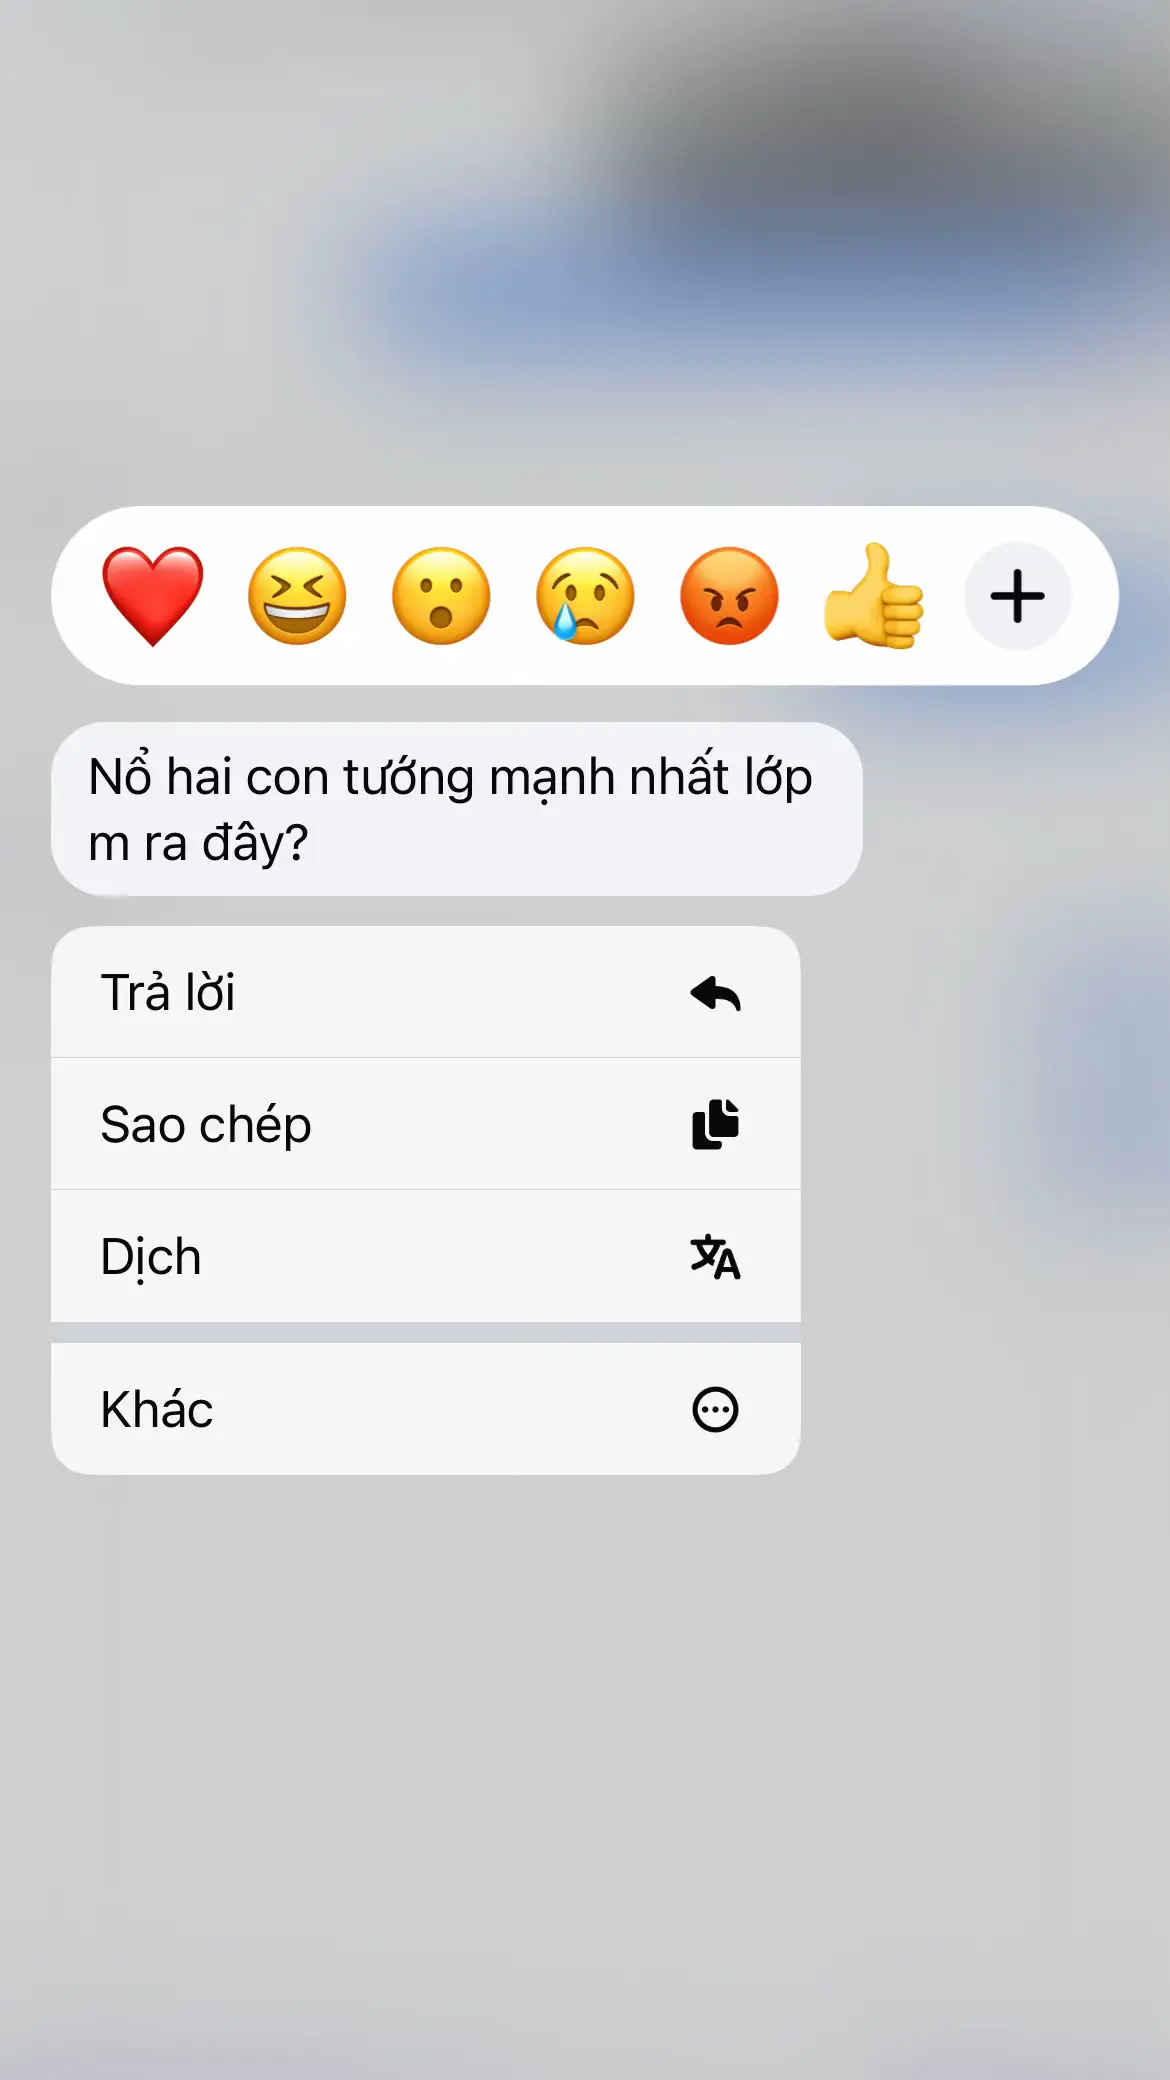1170x2080 pixels.
Task: Choose "Dịch" to translate message
Action: click(426, 1256)
